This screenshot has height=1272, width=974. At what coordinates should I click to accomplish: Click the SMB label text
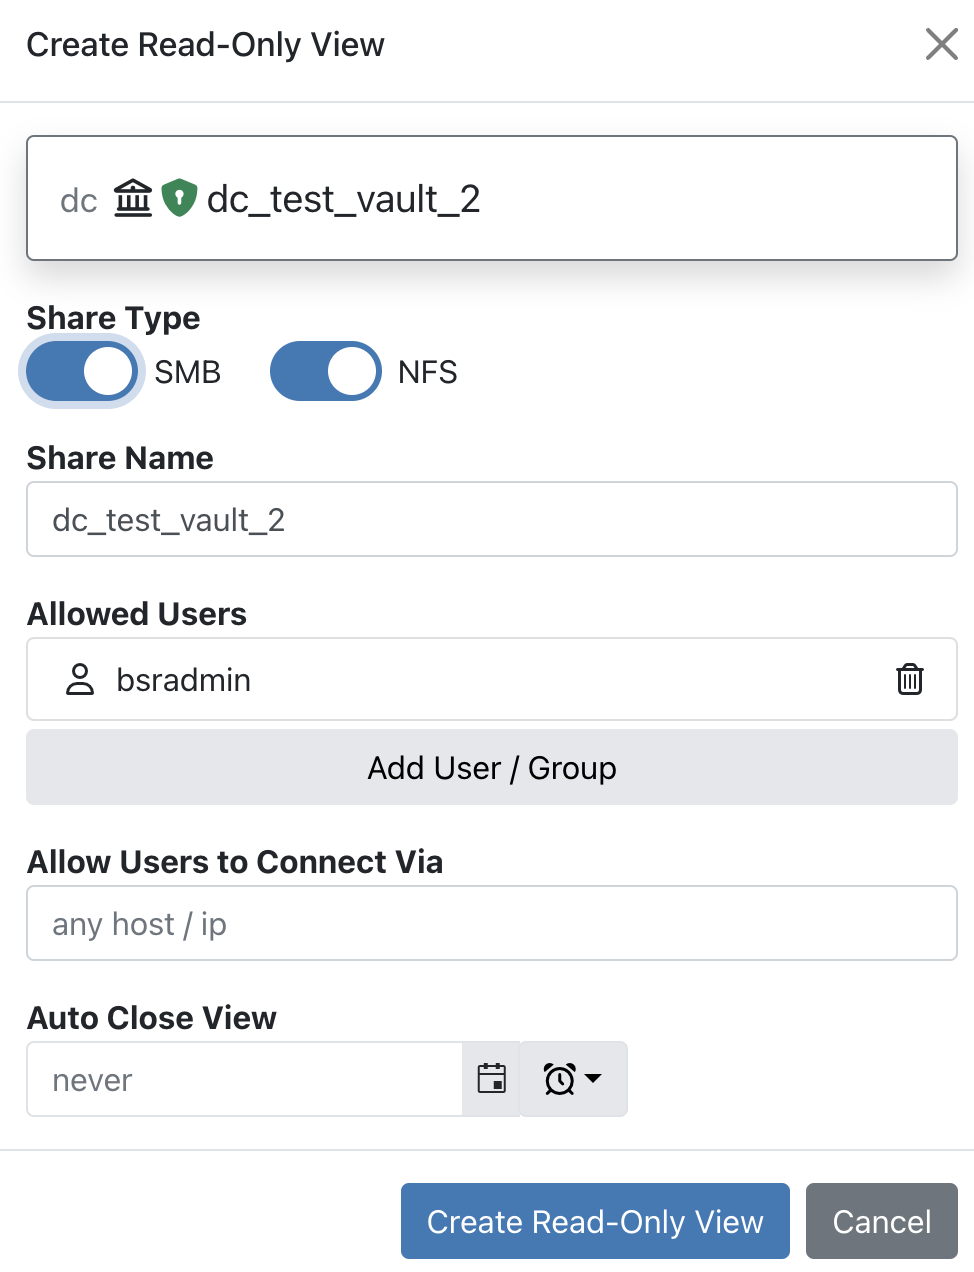(x=187, y=372)
